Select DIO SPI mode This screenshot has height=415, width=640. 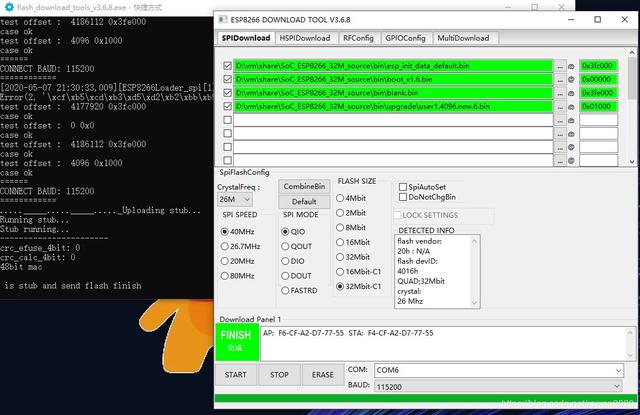point(293,261)
